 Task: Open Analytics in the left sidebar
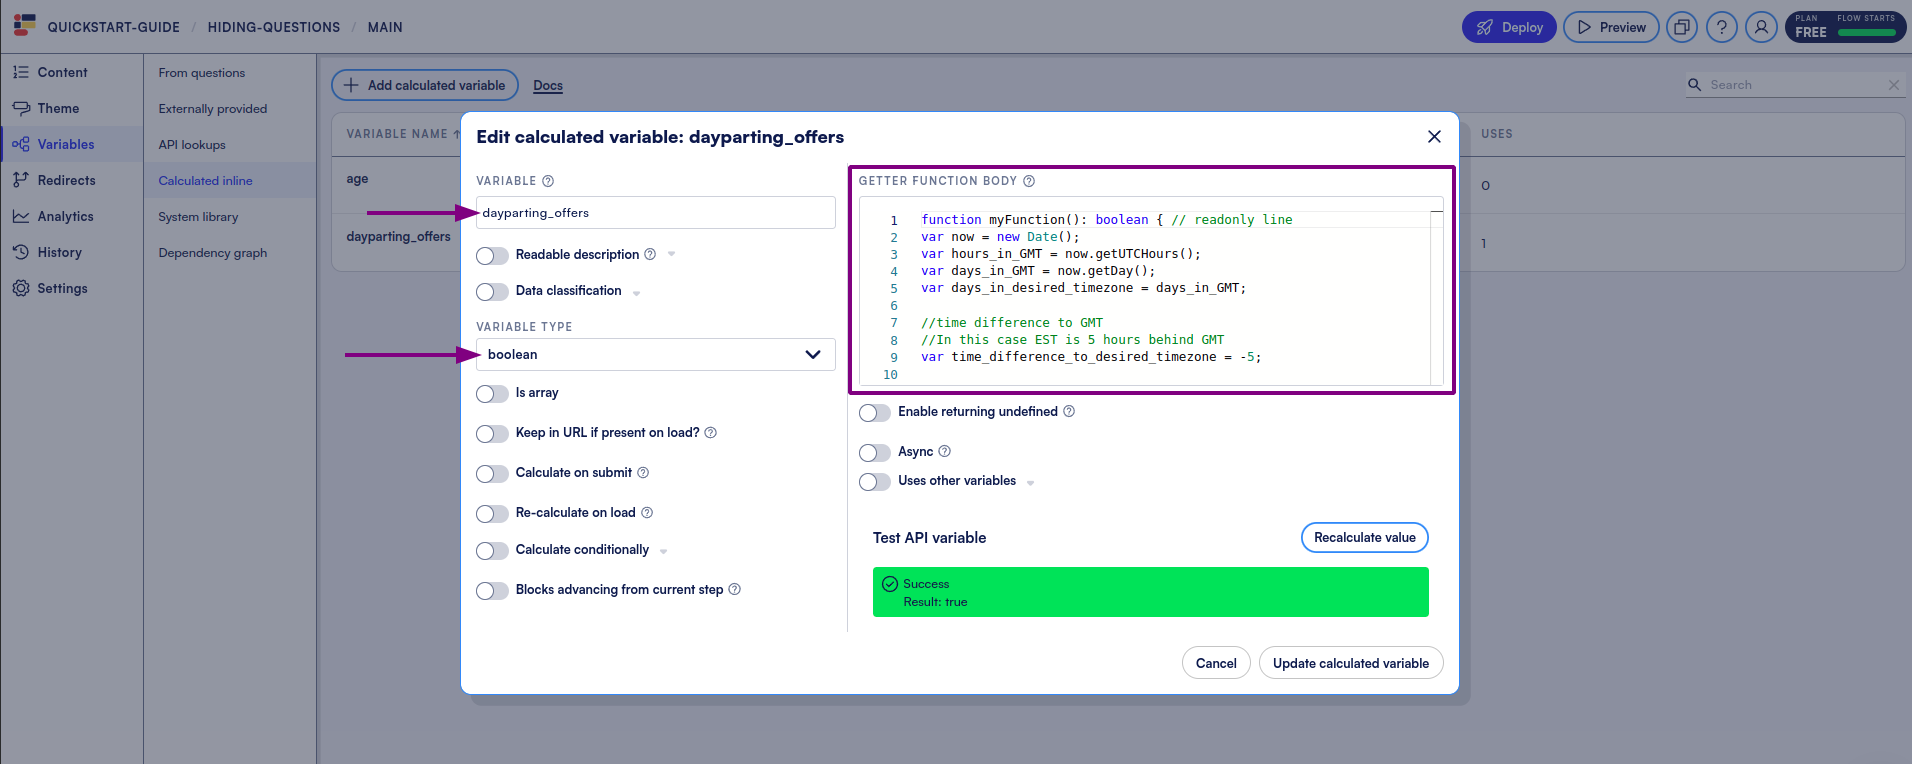(x=65, y=217)
